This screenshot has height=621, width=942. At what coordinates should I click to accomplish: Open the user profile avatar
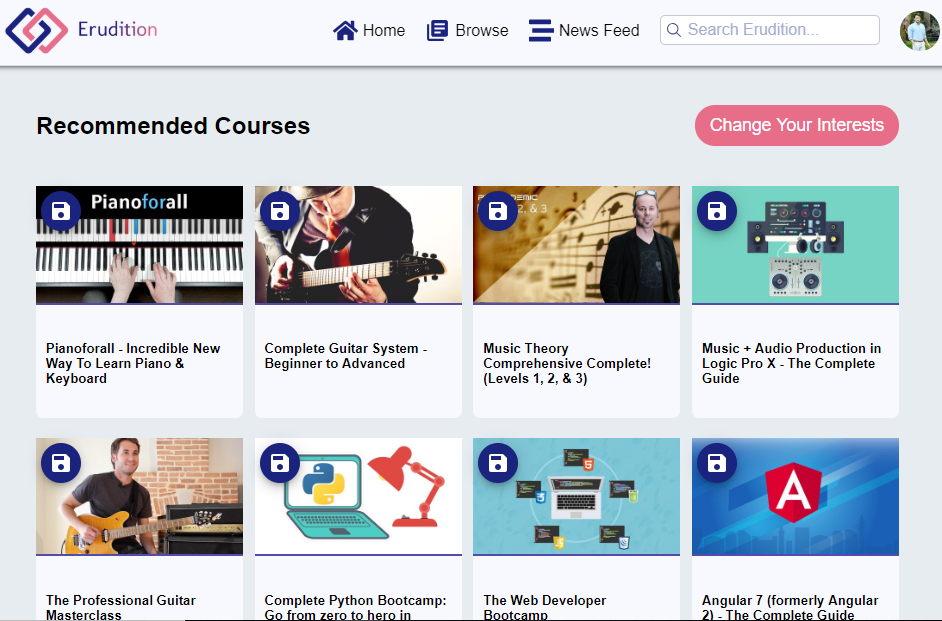pyautogui.click(x=920, y=31)
